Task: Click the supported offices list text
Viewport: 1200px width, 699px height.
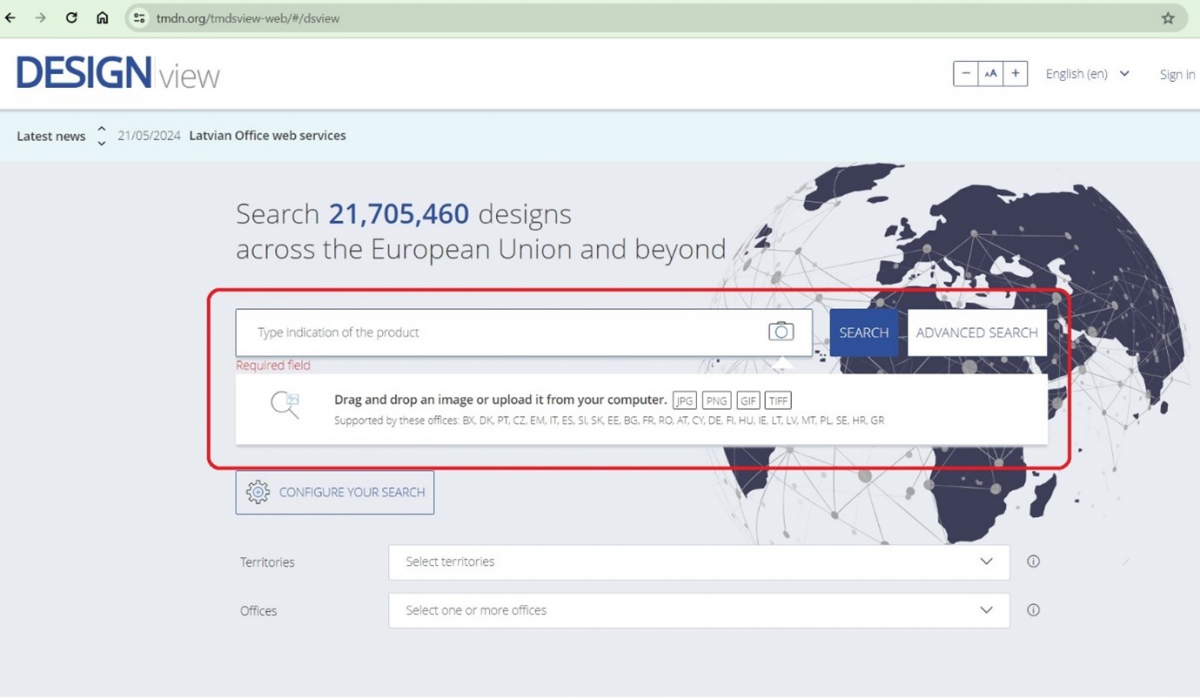Action: click(609, 421)
